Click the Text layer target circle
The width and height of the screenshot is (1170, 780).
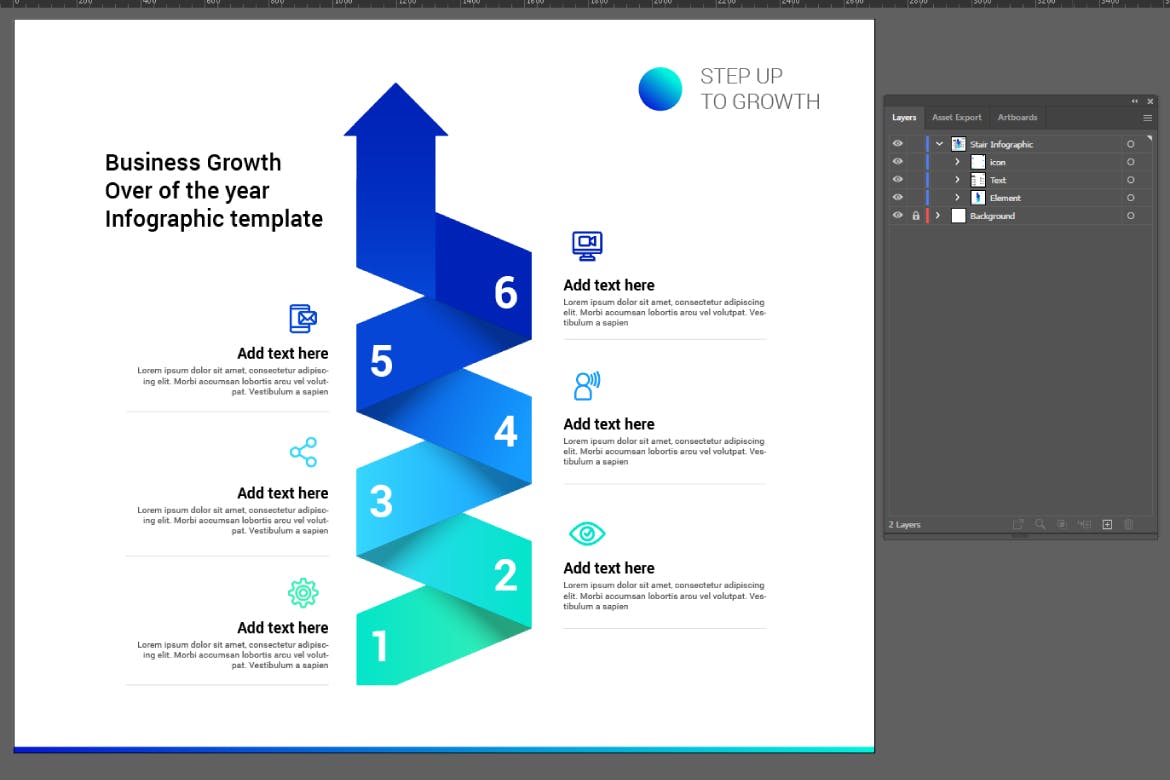point(1131,180)
